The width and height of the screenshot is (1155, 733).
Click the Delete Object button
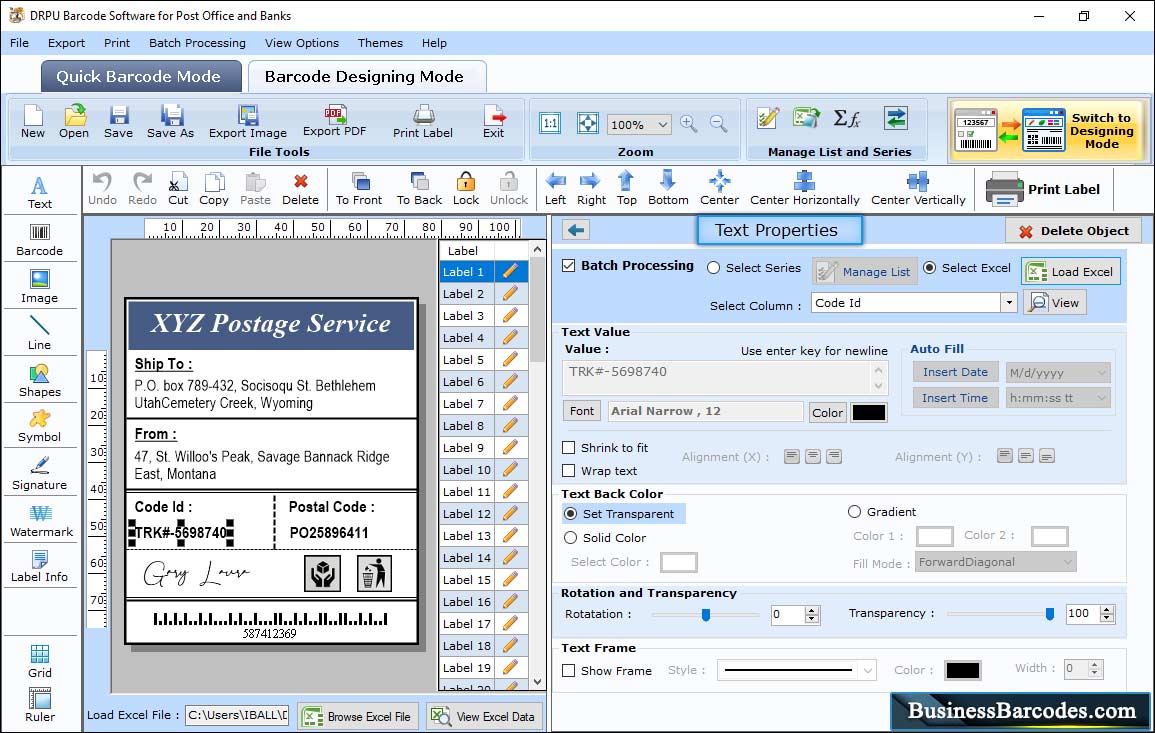1073,231
